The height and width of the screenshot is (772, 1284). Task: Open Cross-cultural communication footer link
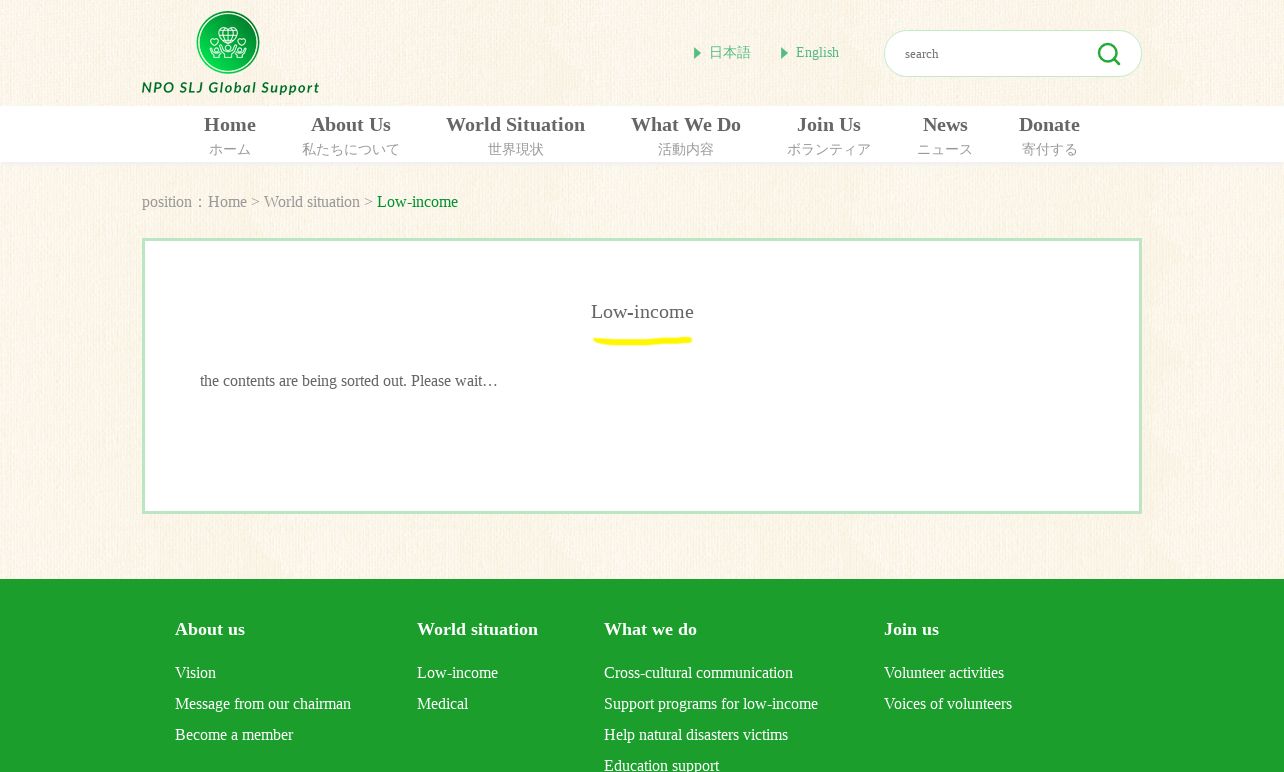click(x=698, y=673)
